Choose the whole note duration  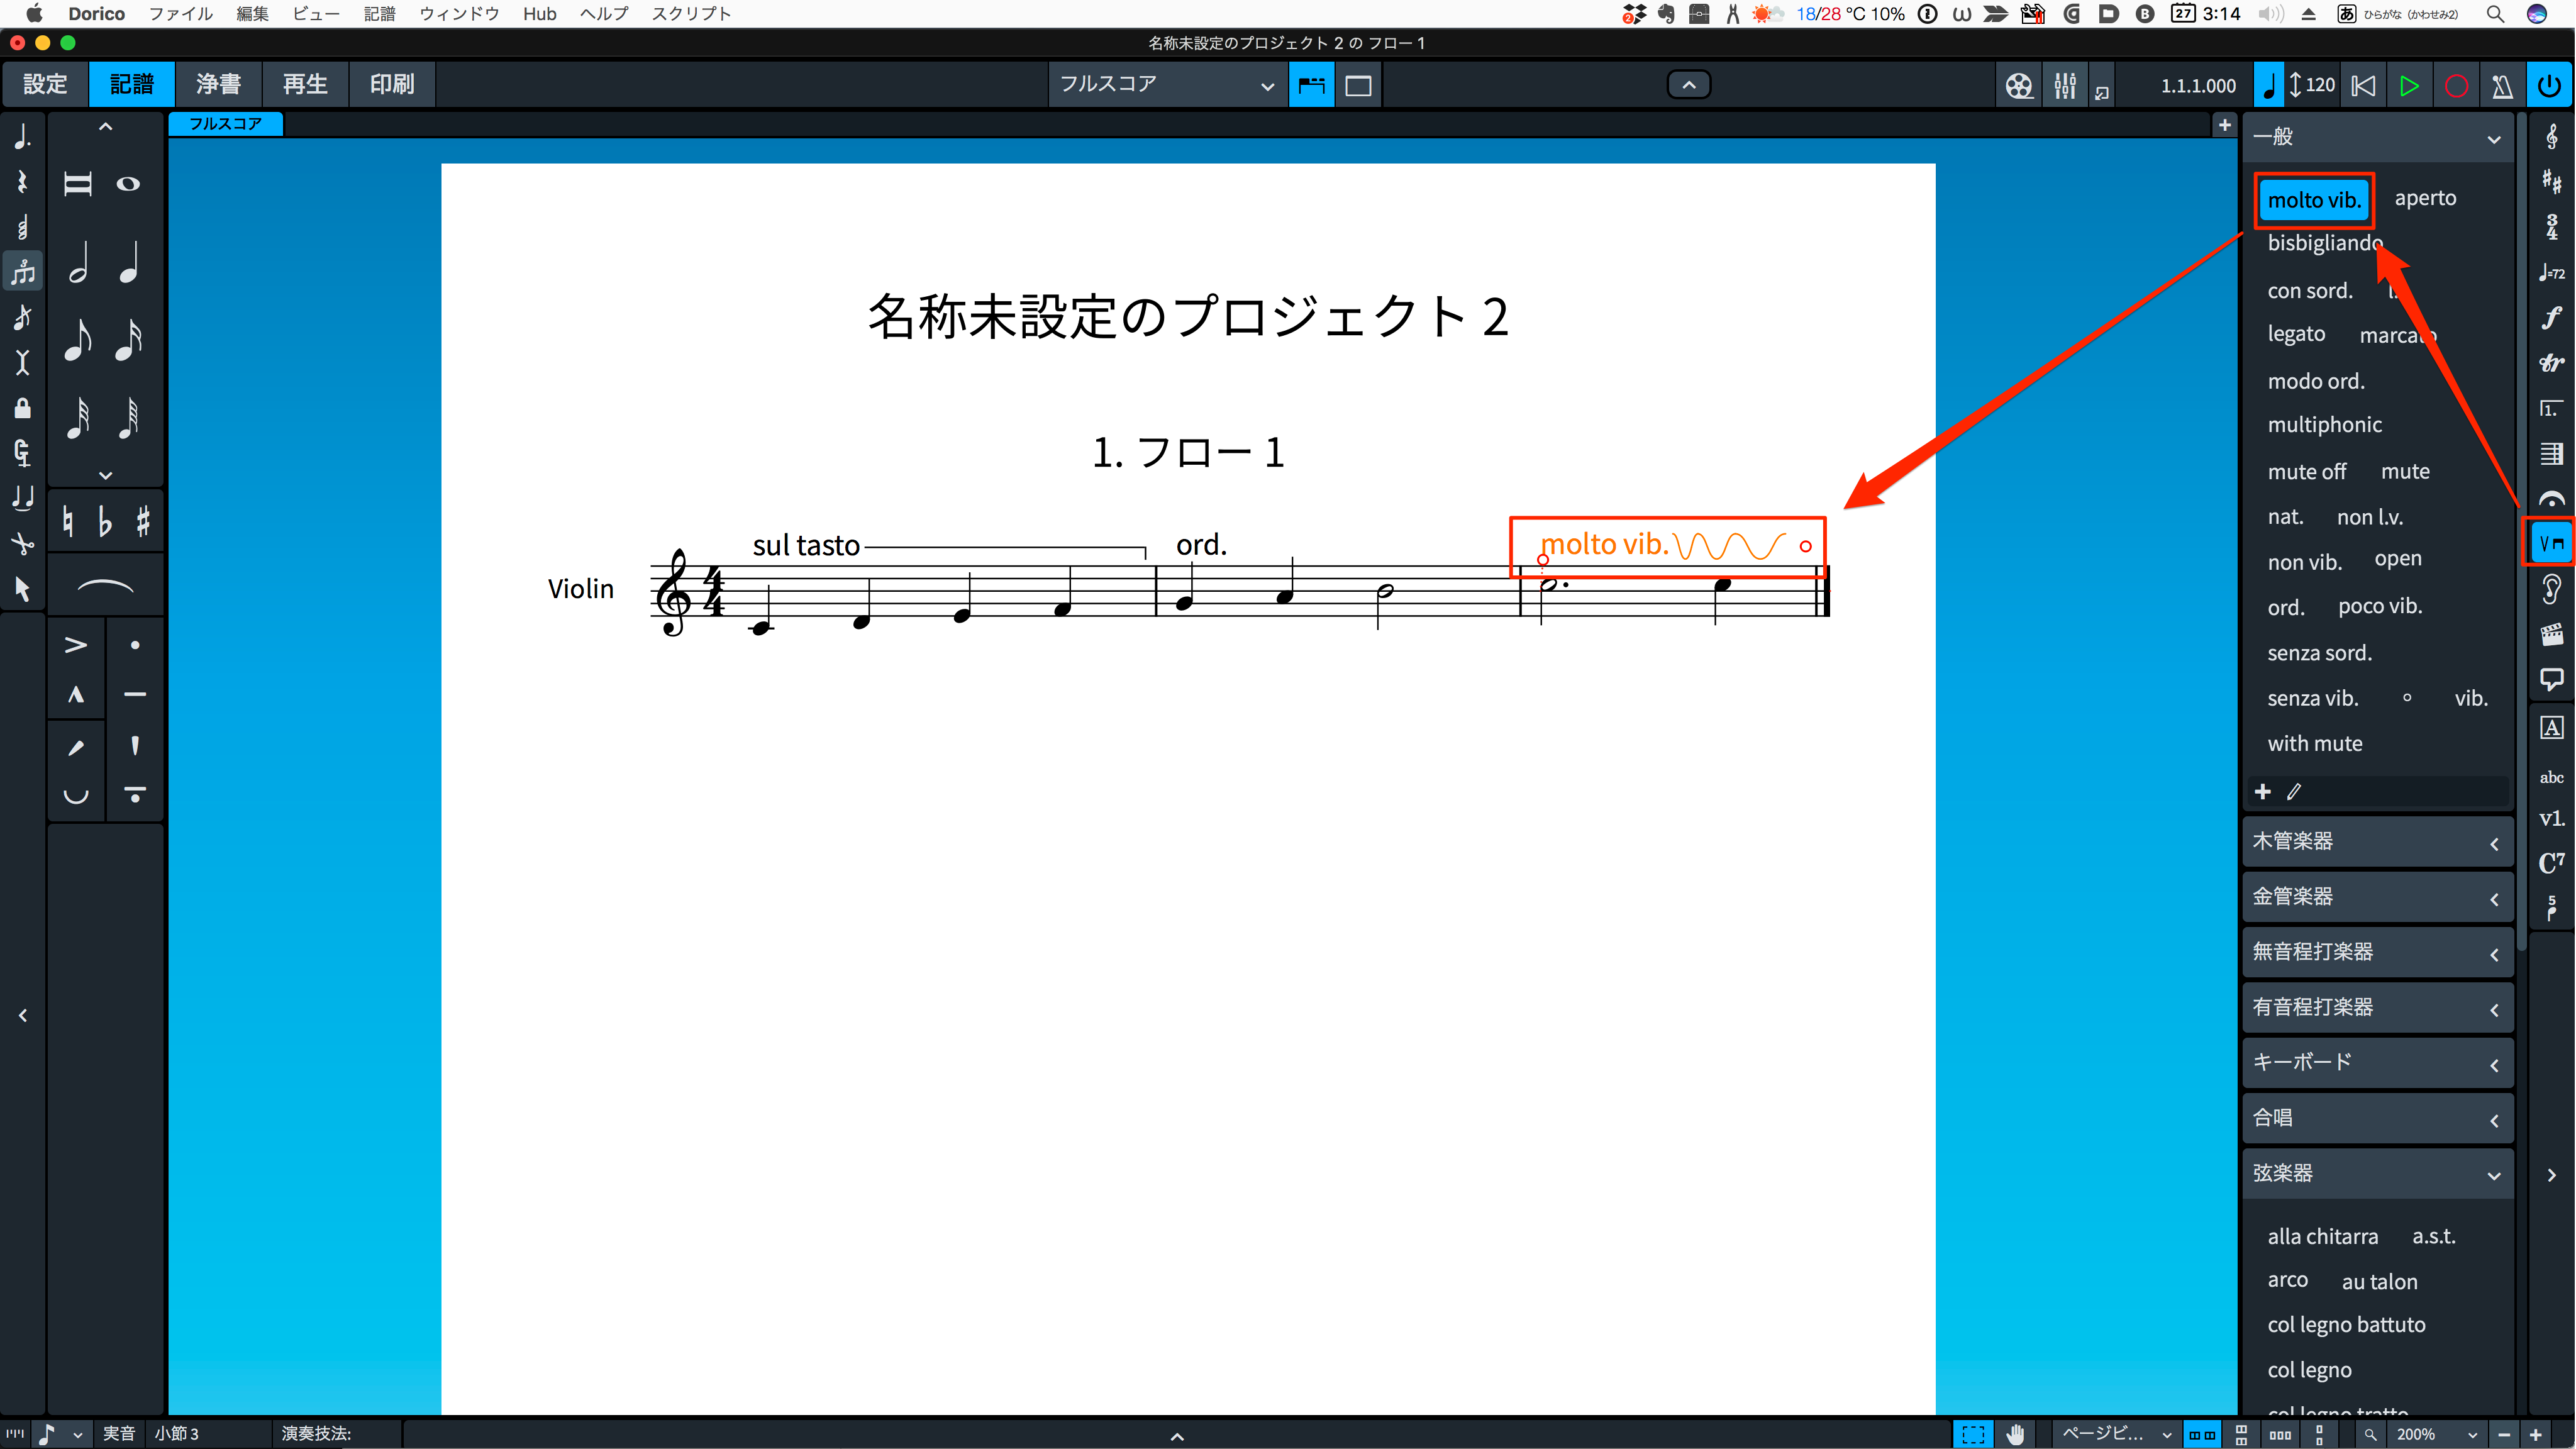pyautogui.click(x=128, y=184)
